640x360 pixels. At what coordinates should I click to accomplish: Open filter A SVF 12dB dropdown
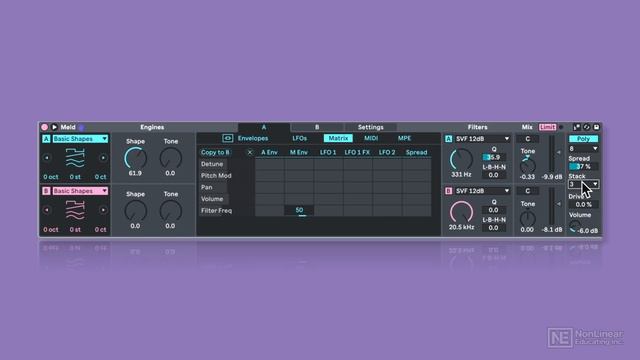click(x=482, y=139)
